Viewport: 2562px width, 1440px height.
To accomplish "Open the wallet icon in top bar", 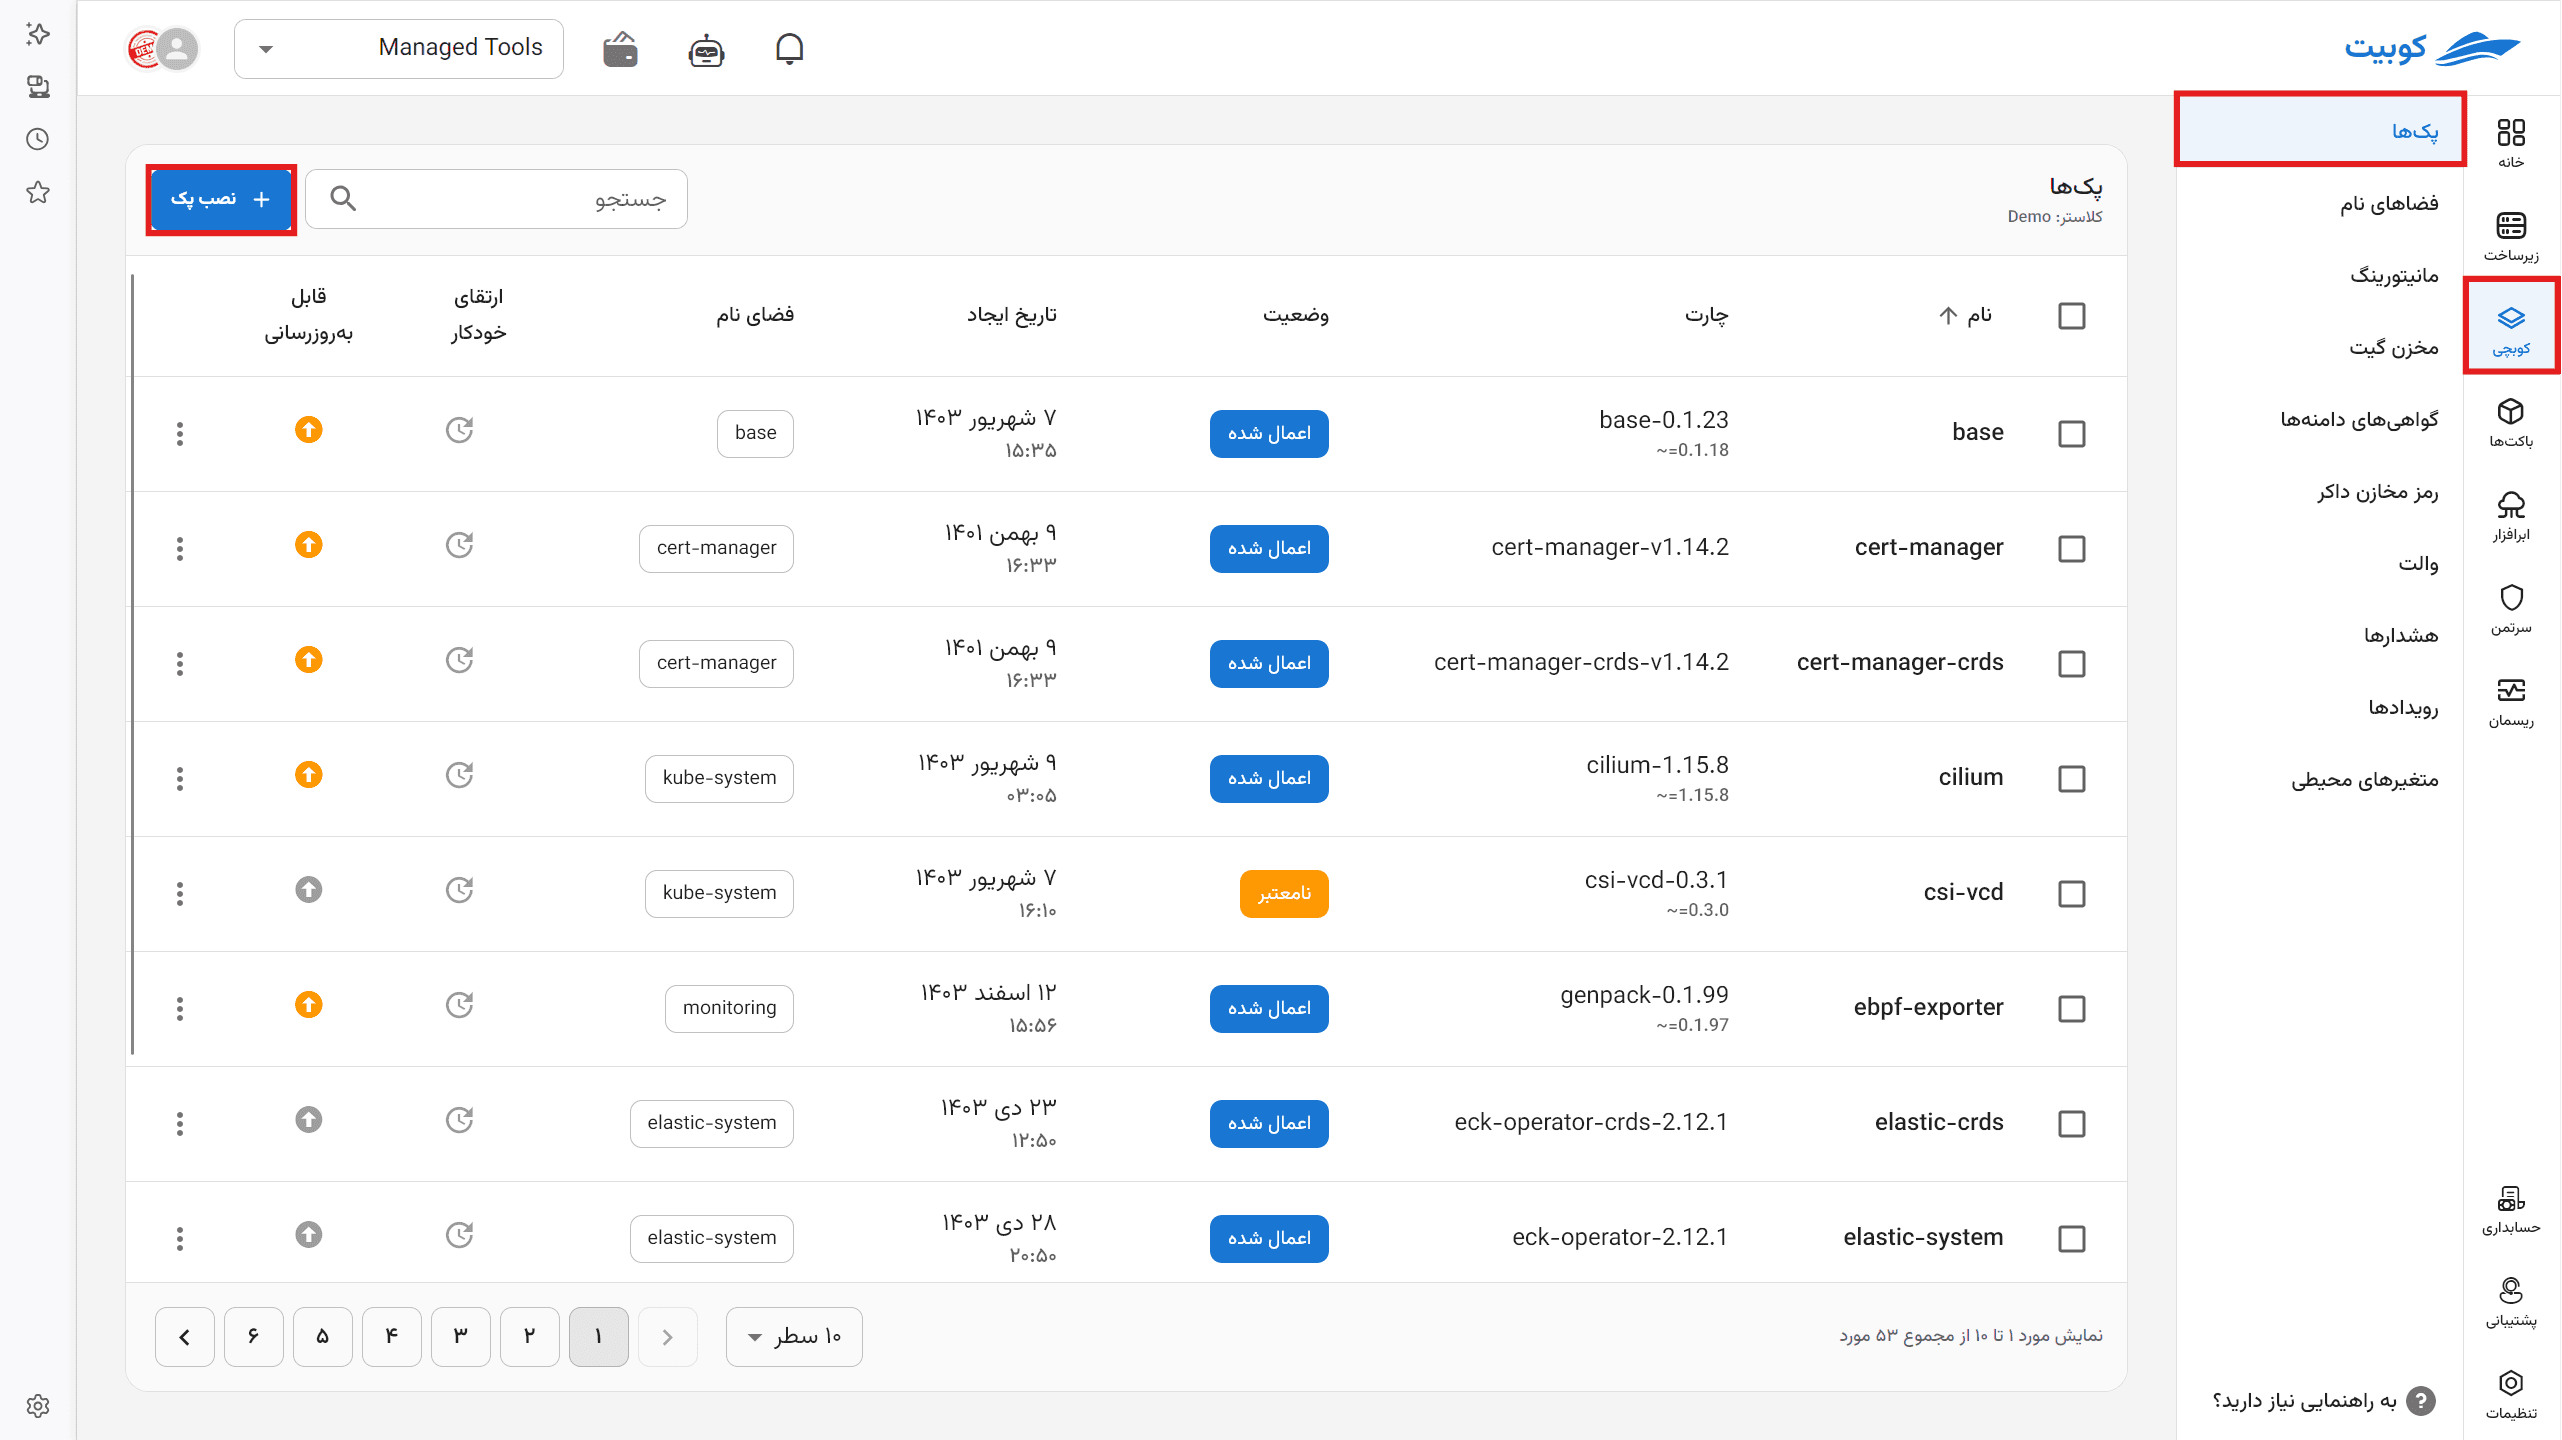I will click(620, 49).
